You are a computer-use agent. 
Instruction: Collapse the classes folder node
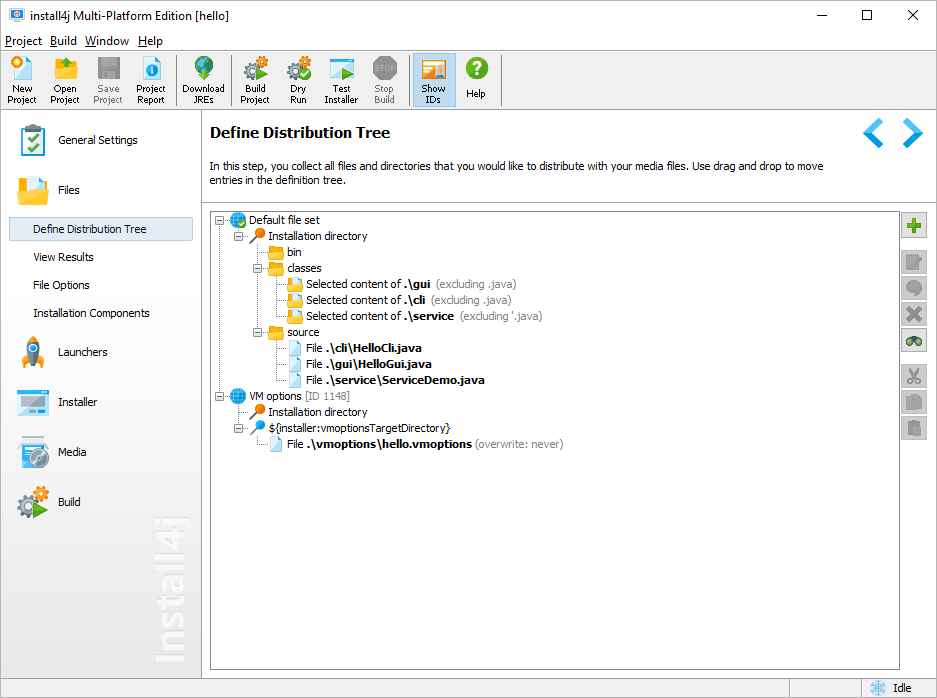click(258, 268)
